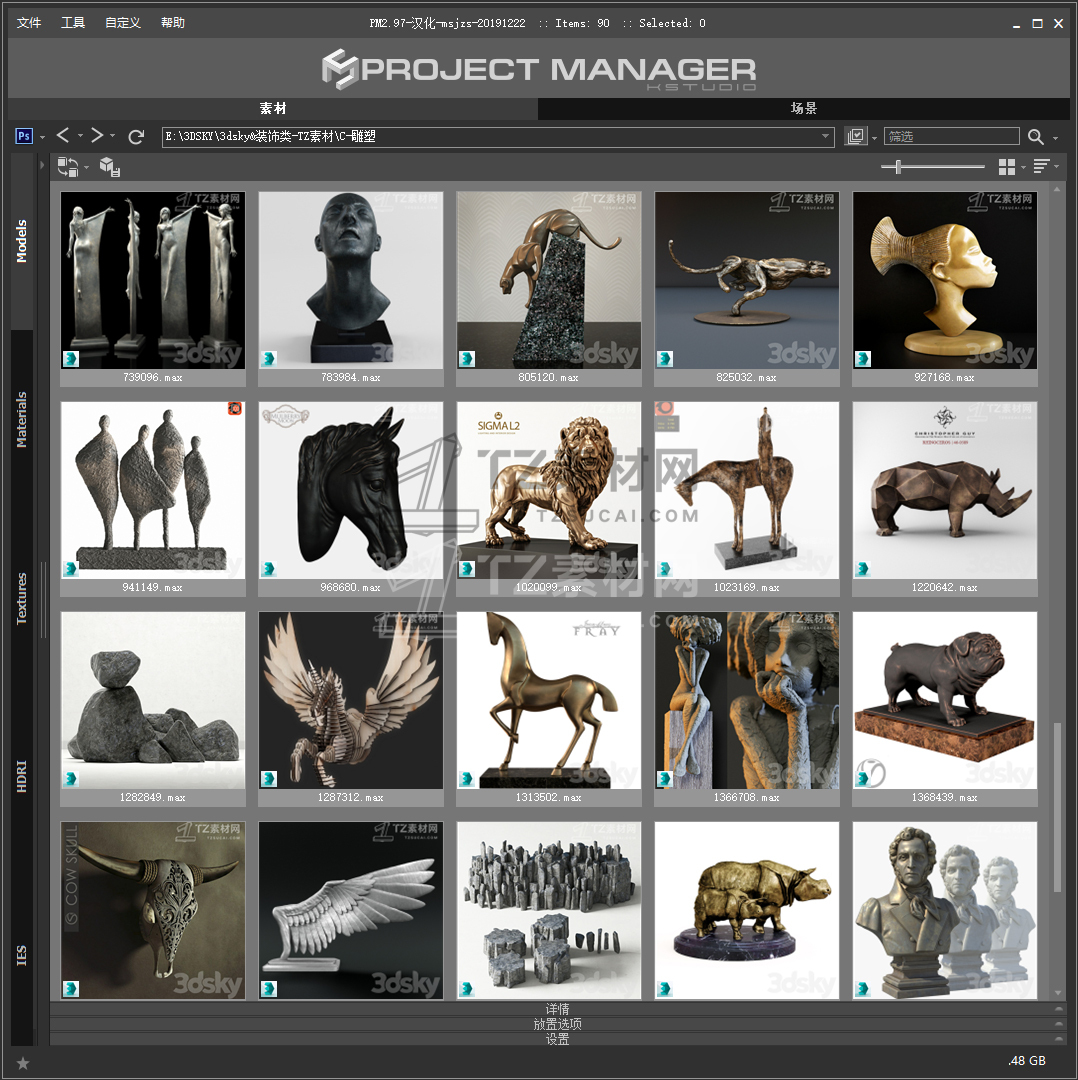Open the 工具 menu
The image size is (1078, 1080).
[x=73, y=23]
